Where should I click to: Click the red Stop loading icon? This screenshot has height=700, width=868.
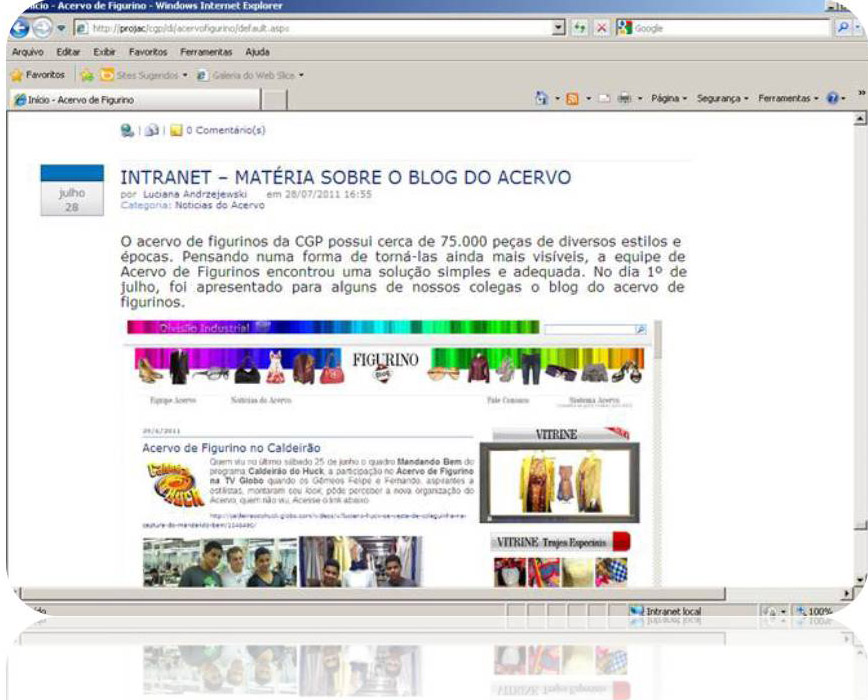click(x=600, y=28)
